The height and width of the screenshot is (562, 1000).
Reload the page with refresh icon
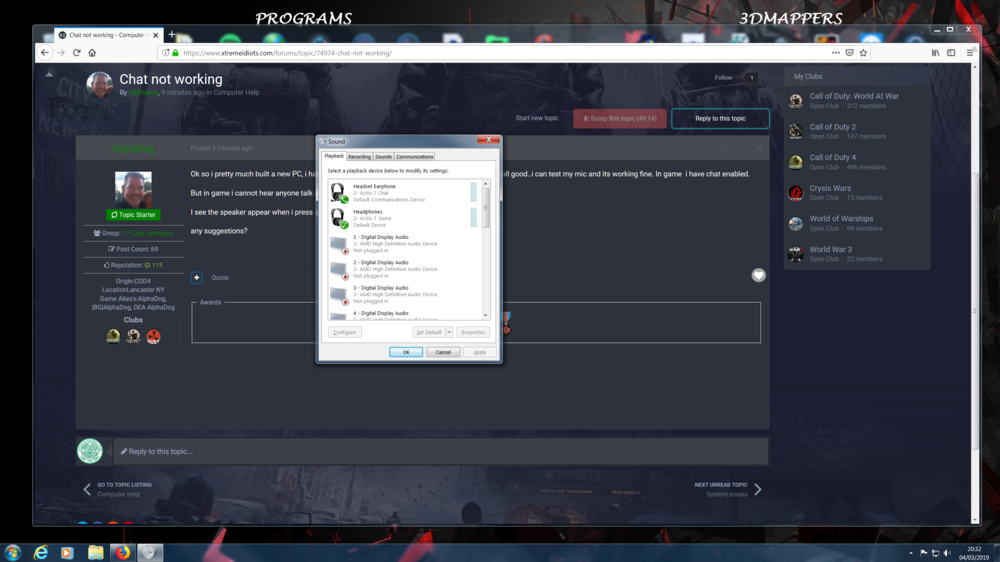76,53
